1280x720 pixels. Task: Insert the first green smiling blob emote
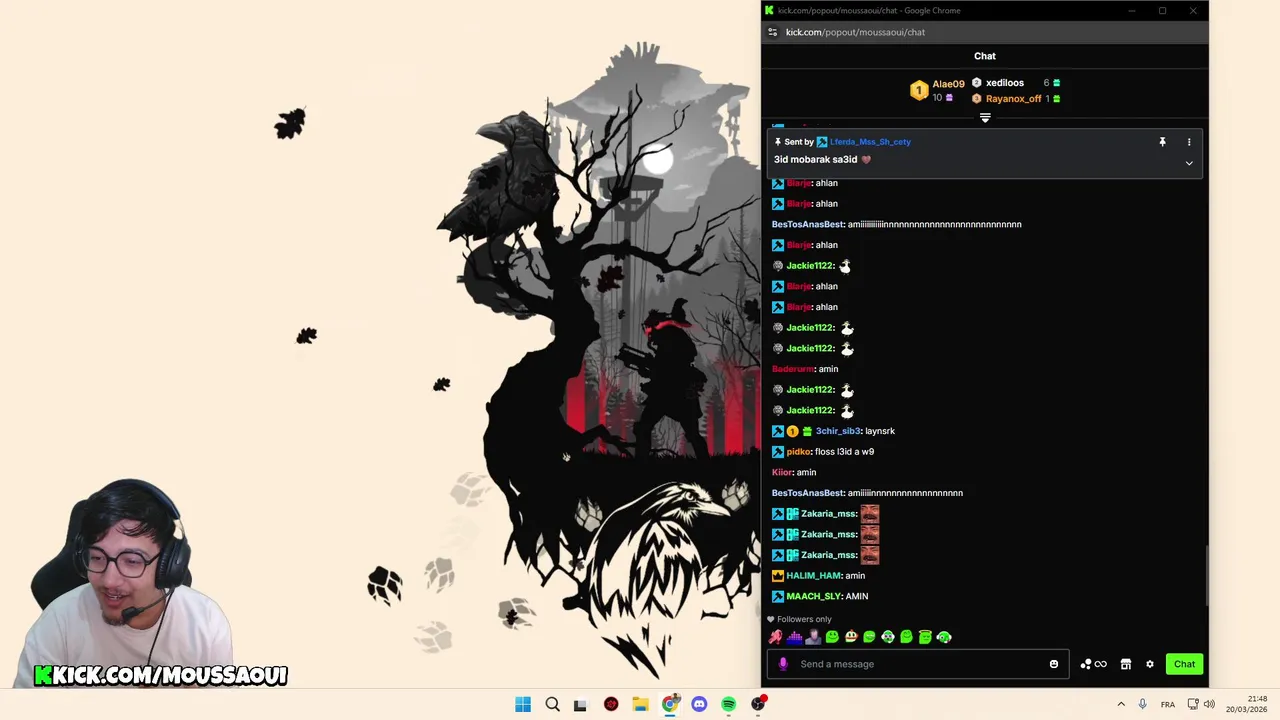point(832,637)
